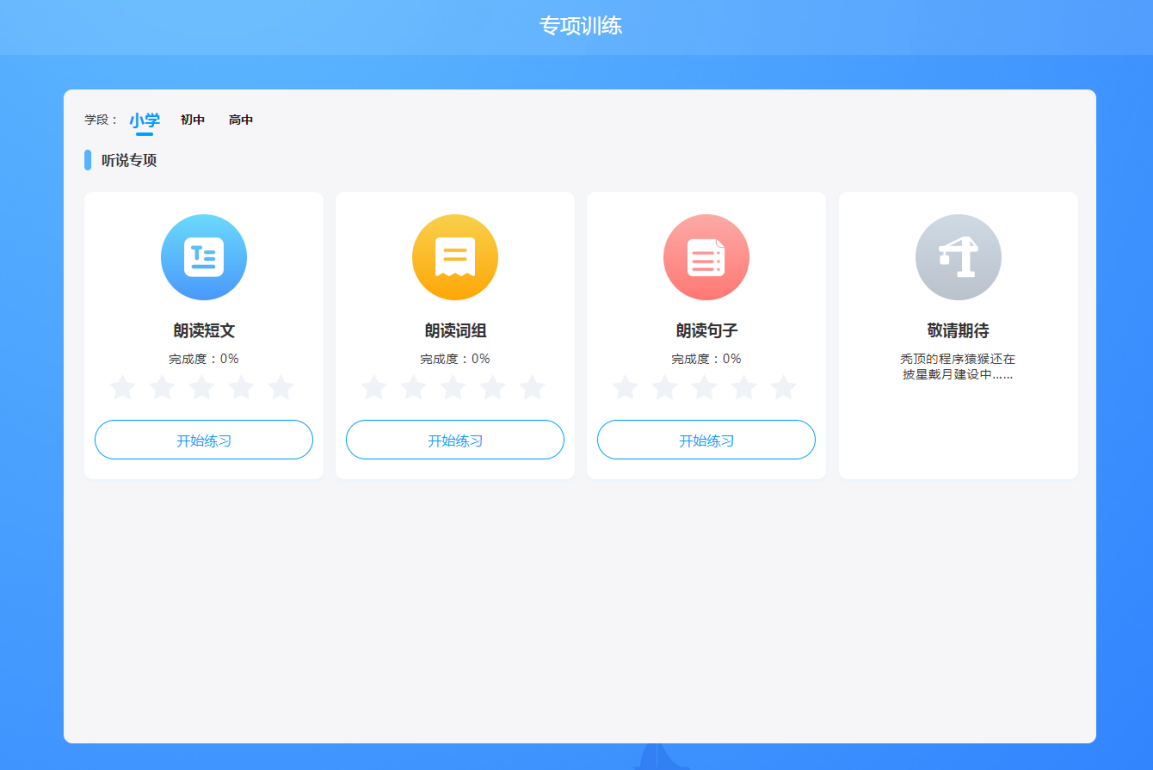Open the orange 朗读词组 receipt icon

455,257
